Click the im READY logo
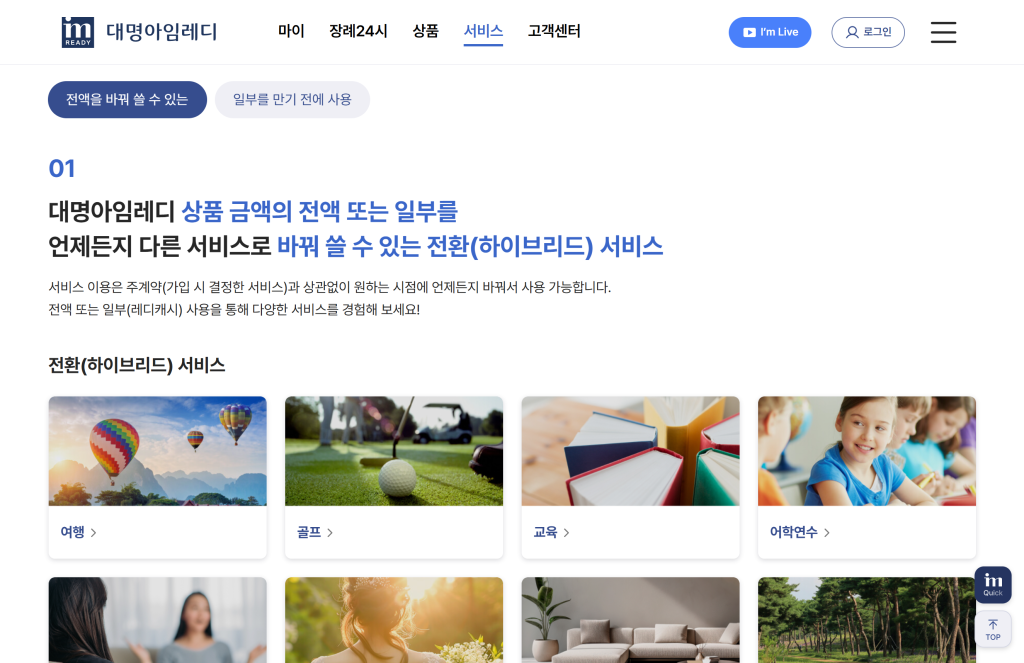 pyautogui.click(x=78, y=32)
